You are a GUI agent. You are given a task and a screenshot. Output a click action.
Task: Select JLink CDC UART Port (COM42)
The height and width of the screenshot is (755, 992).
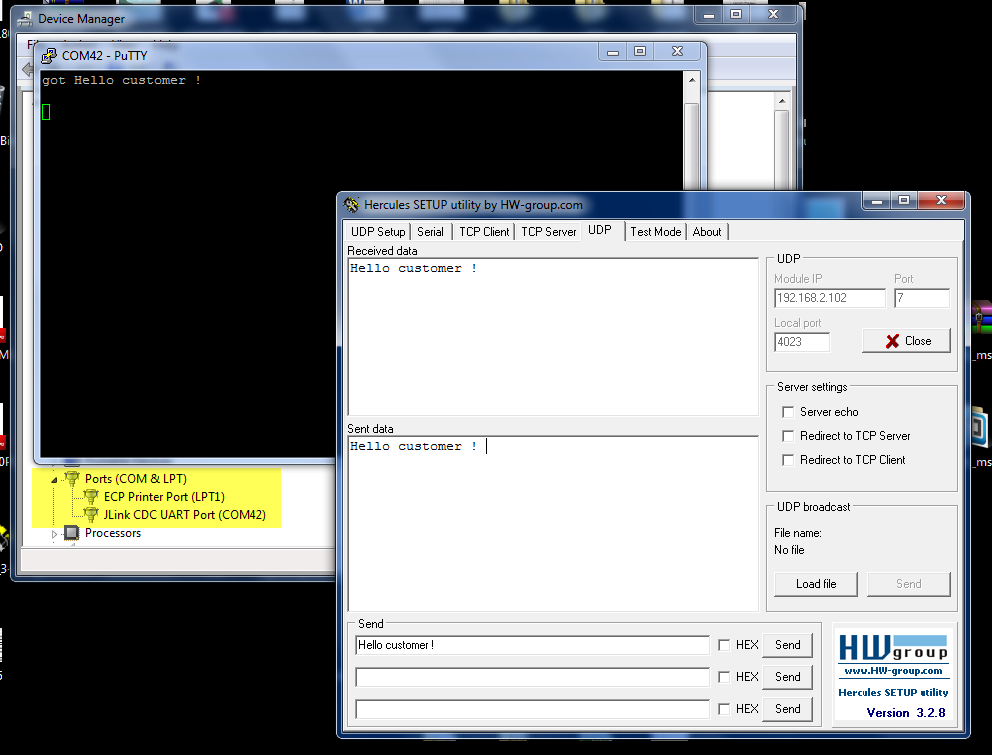(185, 515)
